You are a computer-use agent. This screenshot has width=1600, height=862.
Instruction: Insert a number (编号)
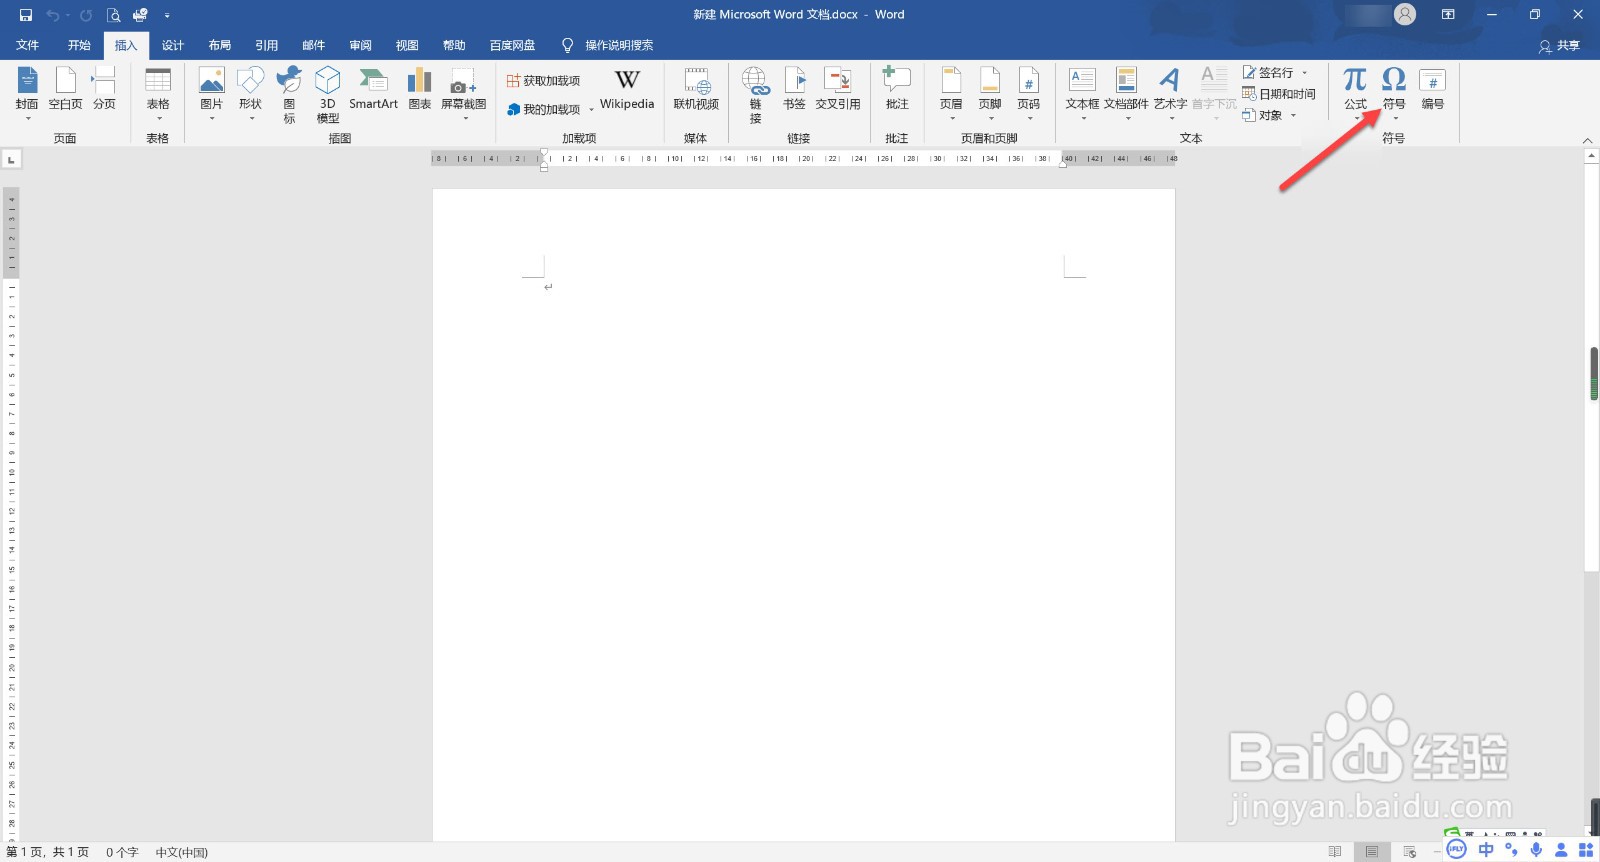(1433, 90)
